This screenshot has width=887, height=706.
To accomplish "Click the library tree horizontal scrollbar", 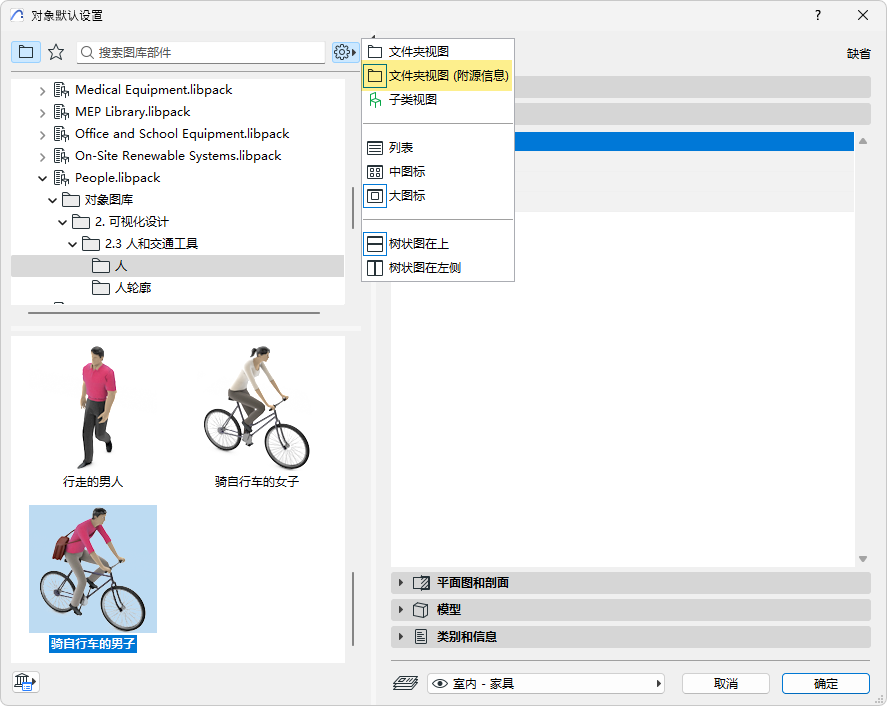I will (174, 313).
